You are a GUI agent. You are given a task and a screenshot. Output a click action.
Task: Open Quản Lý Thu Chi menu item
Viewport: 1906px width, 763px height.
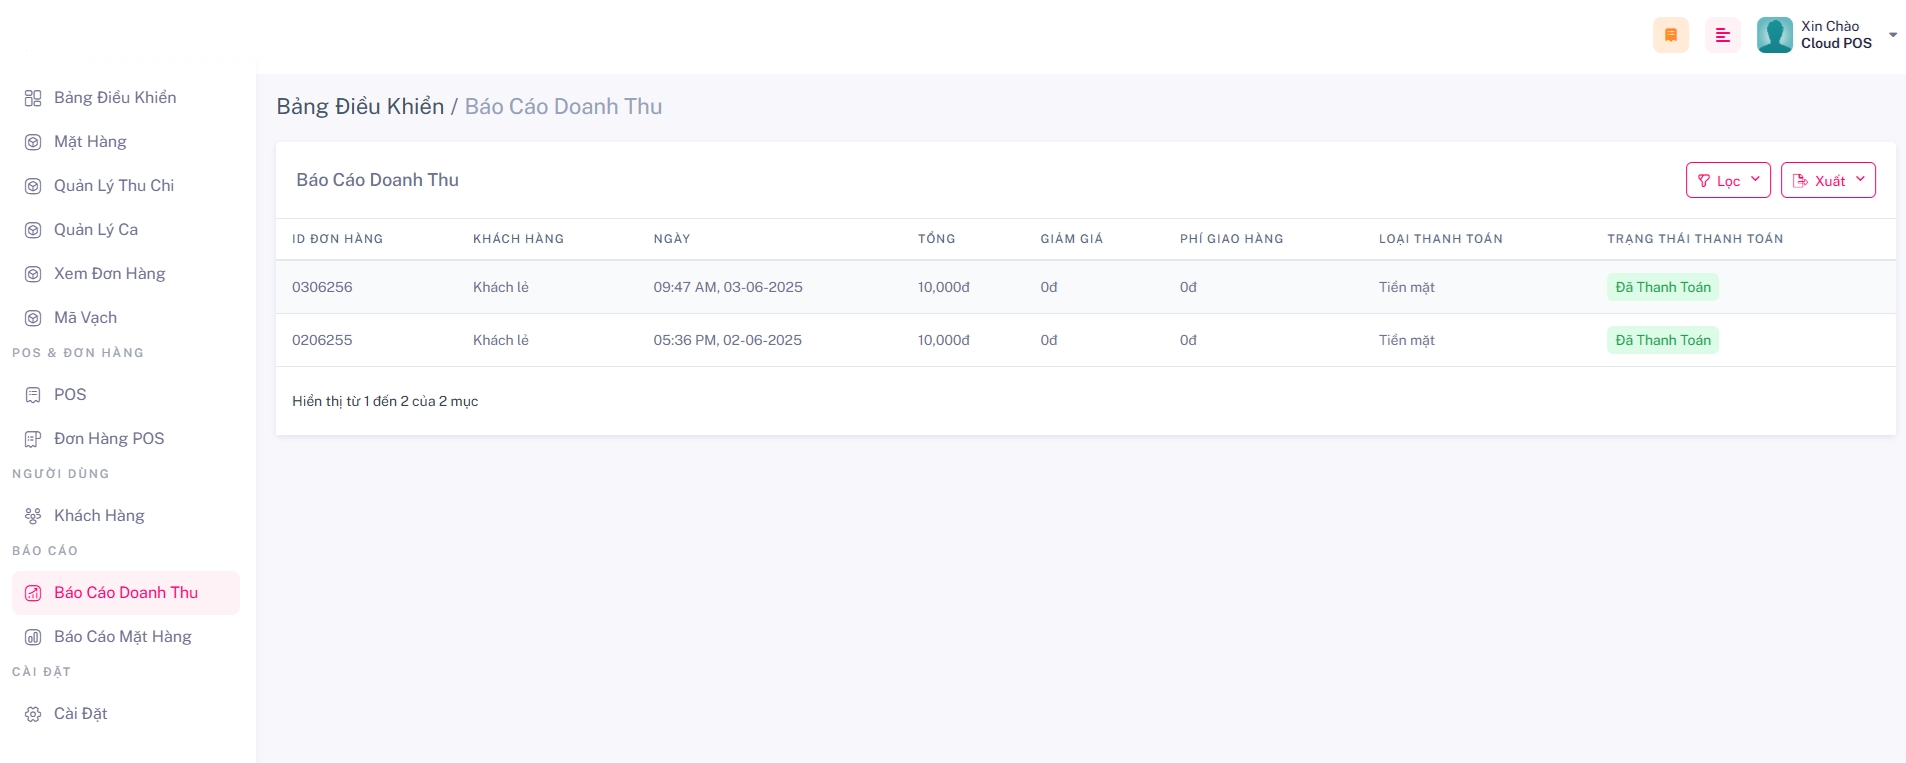tap(113, 186)
